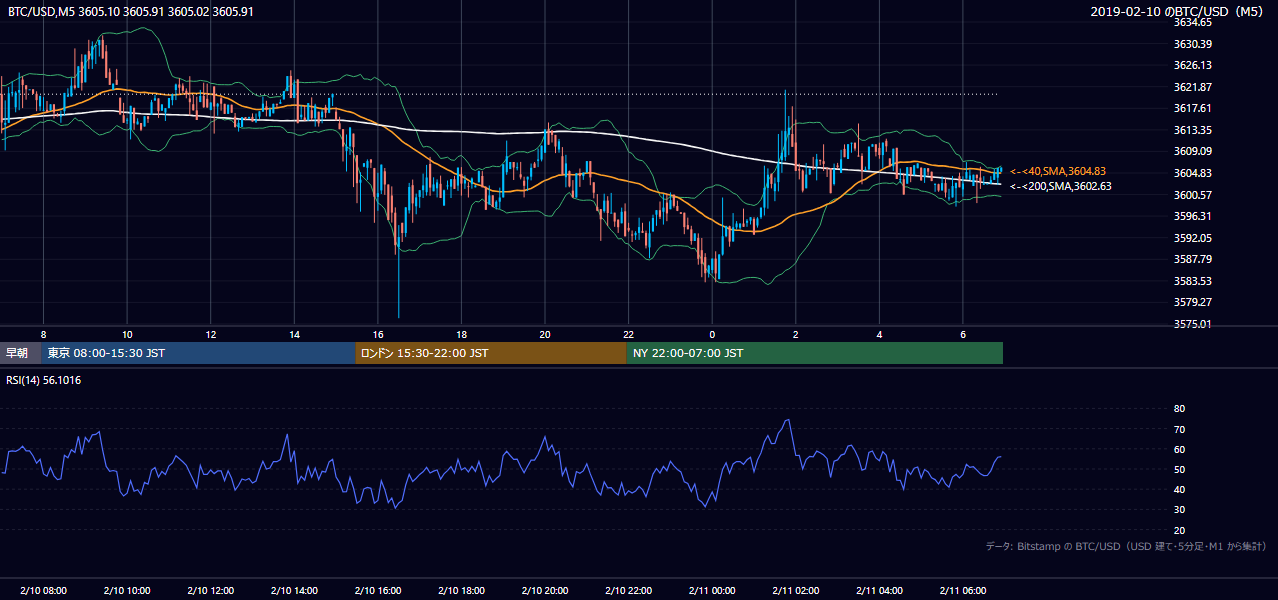Viewport: 1278px width, 600px height.
Task: Click the 早朝 session segment
Action: (x=20, y=353)
